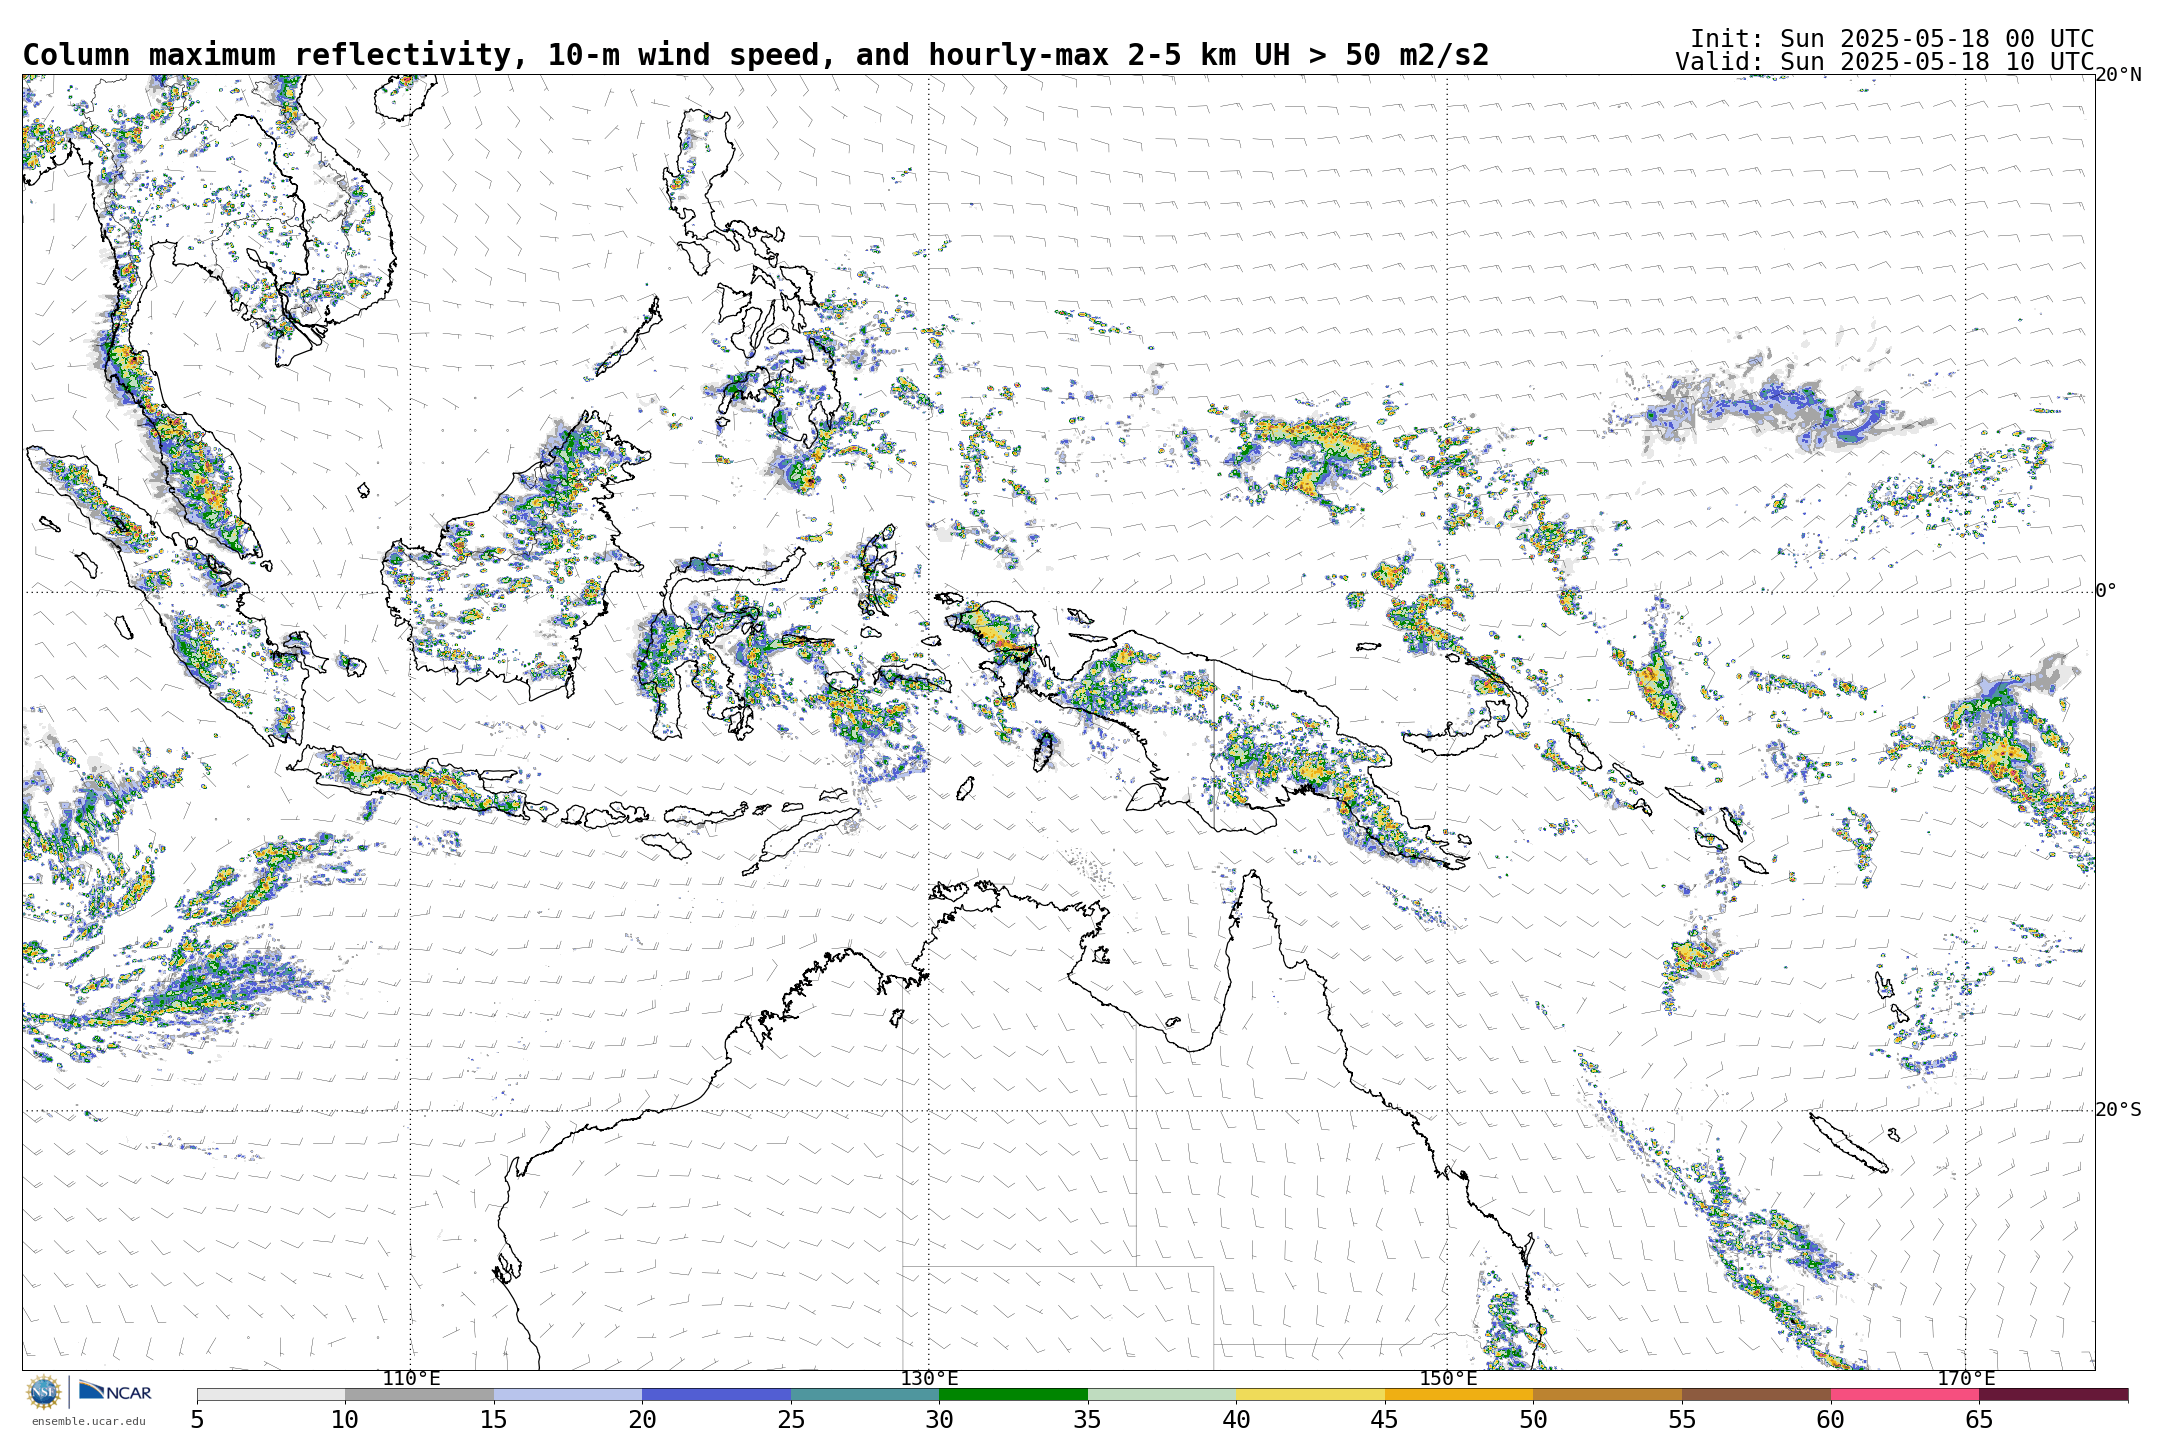This screenshot has width=2160, height=1433.
Task: Click the NCAR logo
Action: tap(115, 1392)
